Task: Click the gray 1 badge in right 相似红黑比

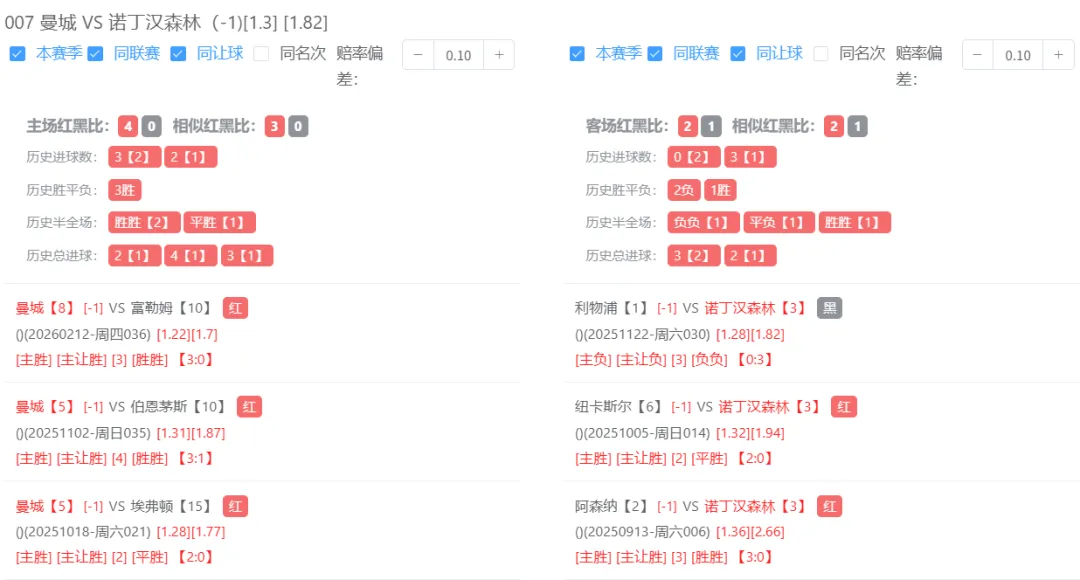Action: (x=858, y=126)
